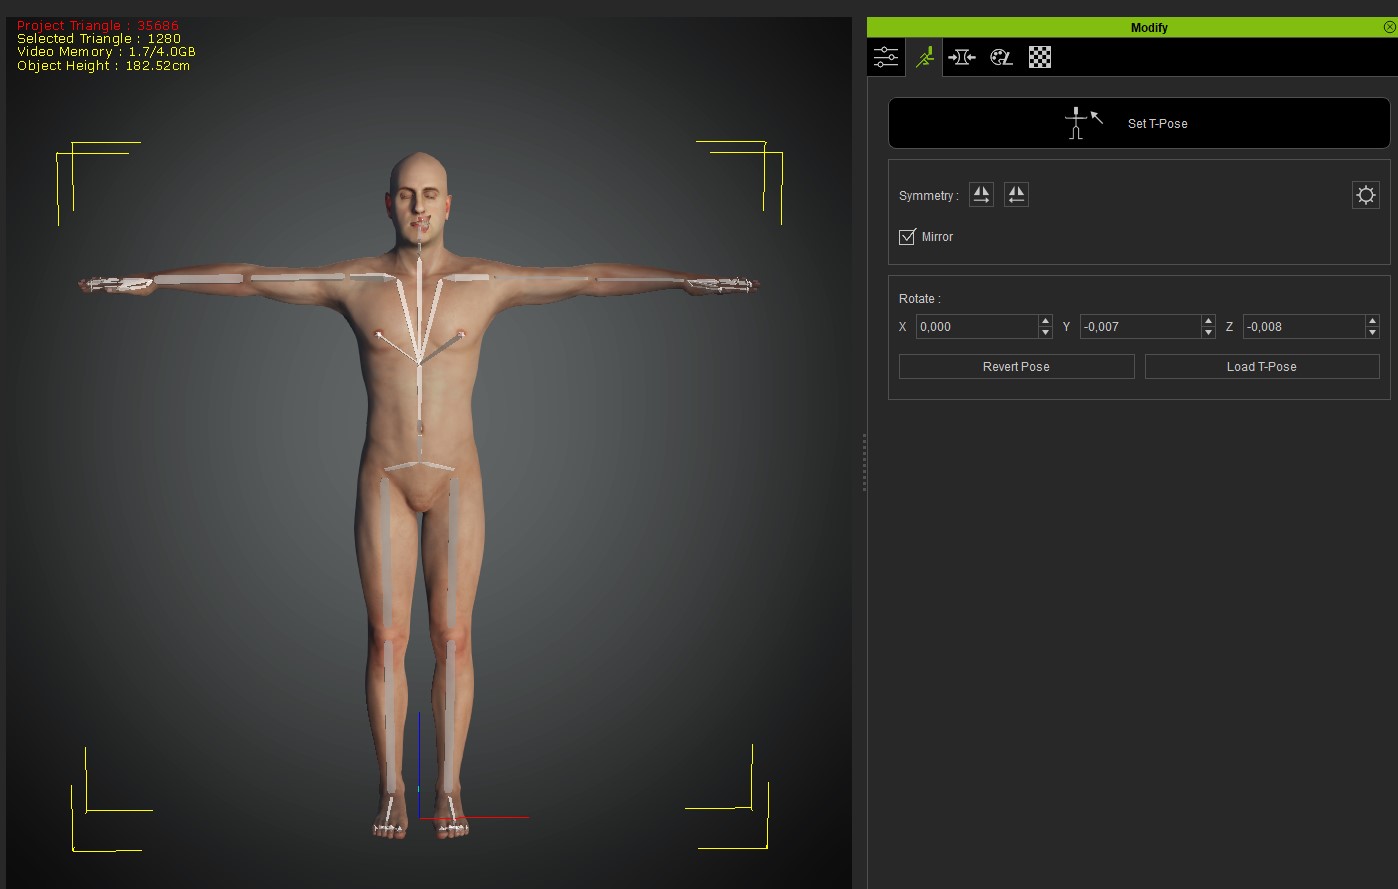Select the green running-figure pose tab
This screenshot has width=1398, height=889.
pos(924,58)
